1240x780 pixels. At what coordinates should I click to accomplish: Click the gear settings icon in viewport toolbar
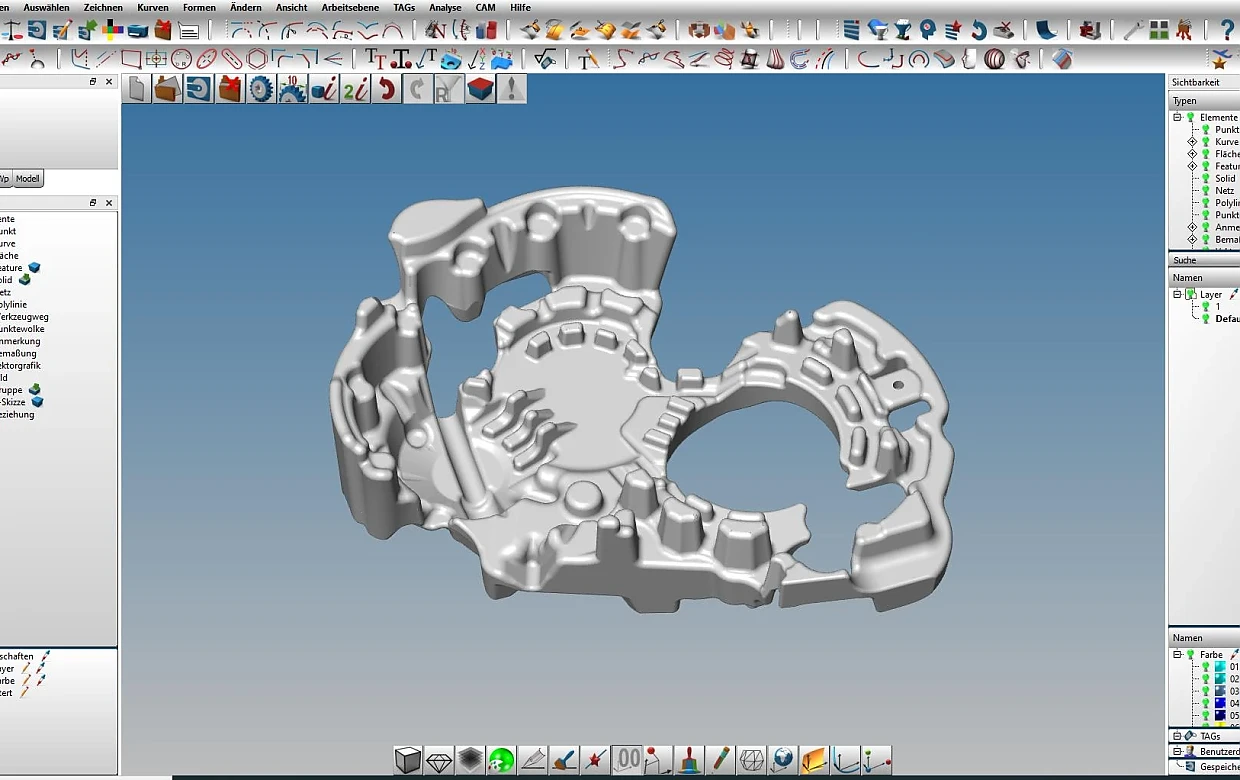[x=261, y=90]
